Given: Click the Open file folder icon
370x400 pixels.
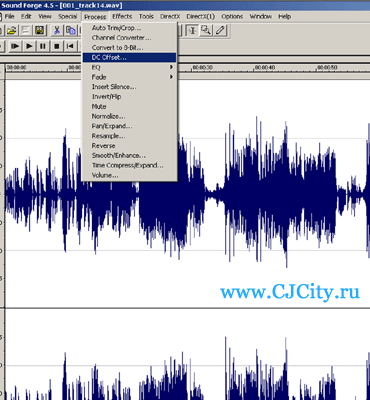Looking at the screenshot, I should (x=11, y=31).
